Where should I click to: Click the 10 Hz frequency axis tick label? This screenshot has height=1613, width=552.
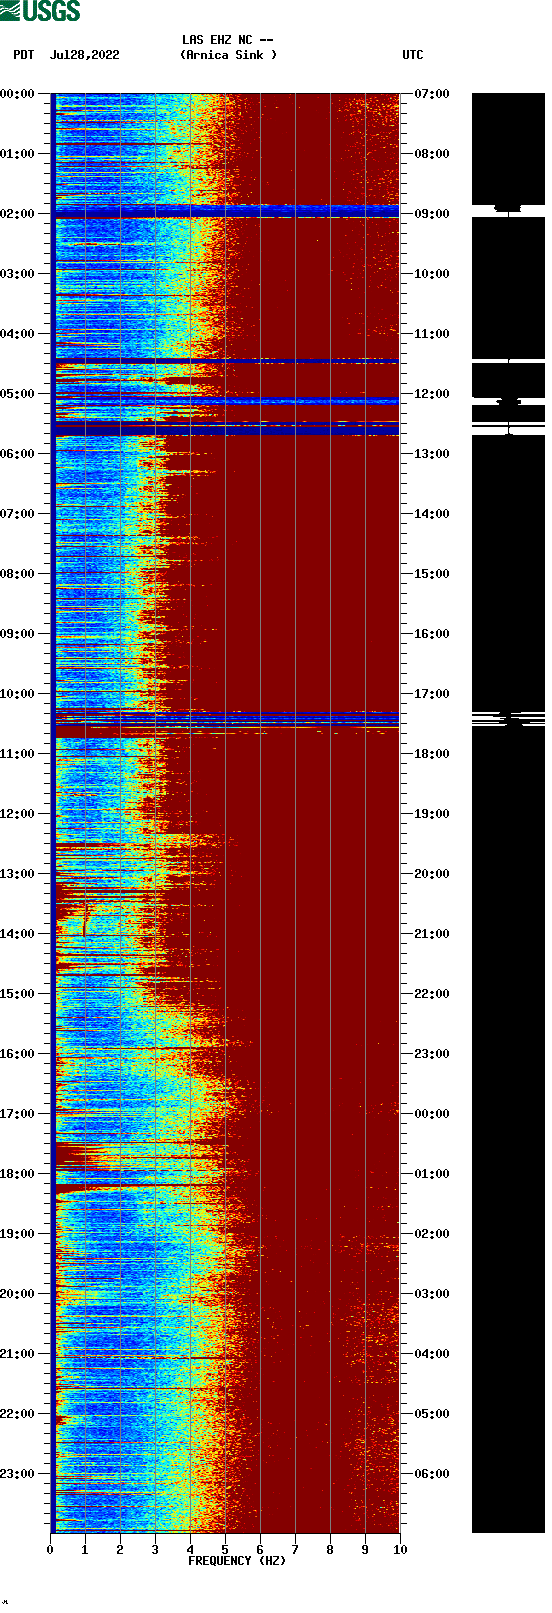[x=400, y=1550]
